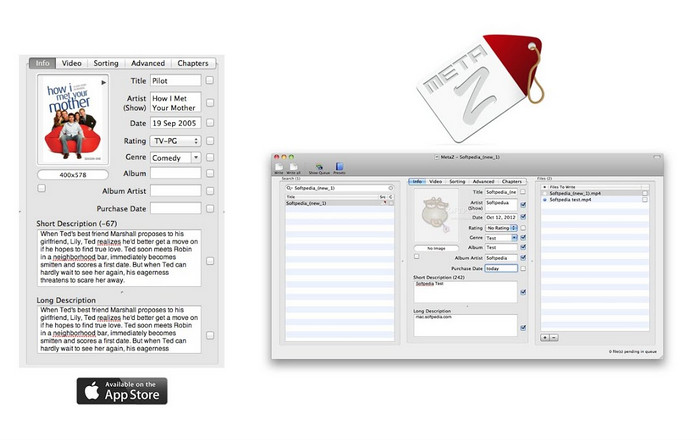Select Info tab in the large panel
Viewport: 700px width, 441px height.
click(42, 63)
